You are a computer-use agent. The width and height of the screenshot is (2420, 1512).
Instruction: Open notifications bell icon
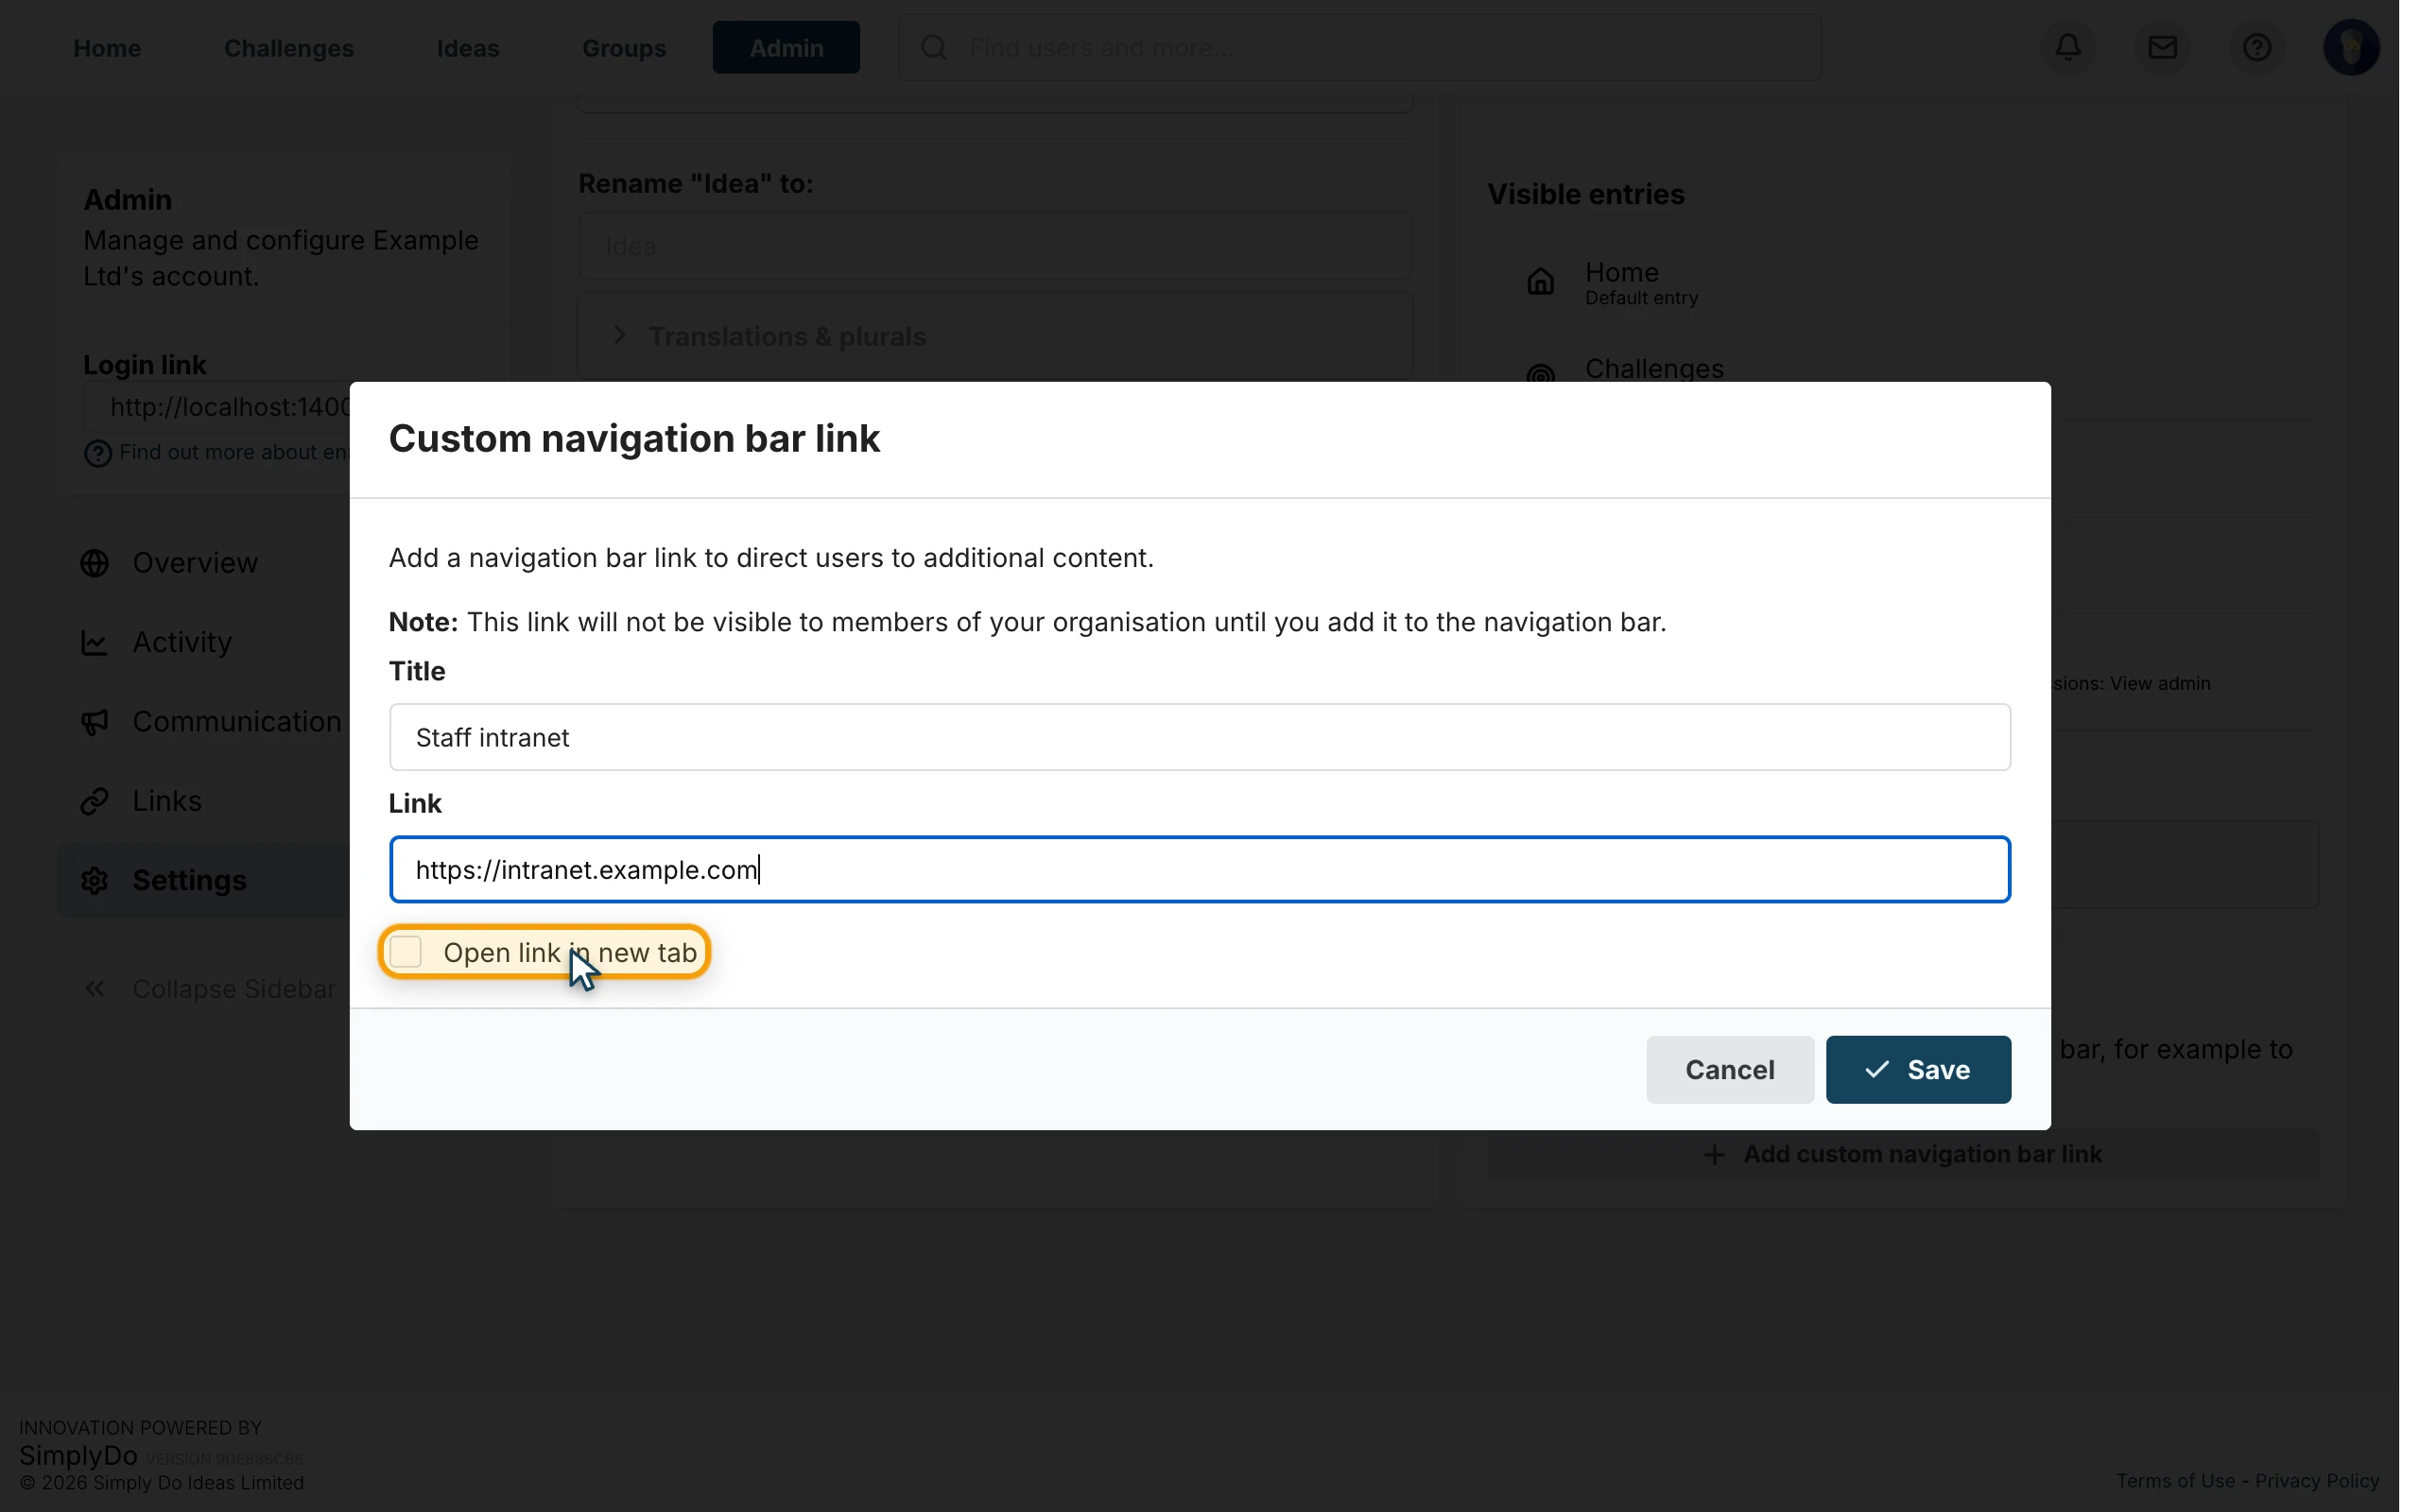[x=2068, y=47]
